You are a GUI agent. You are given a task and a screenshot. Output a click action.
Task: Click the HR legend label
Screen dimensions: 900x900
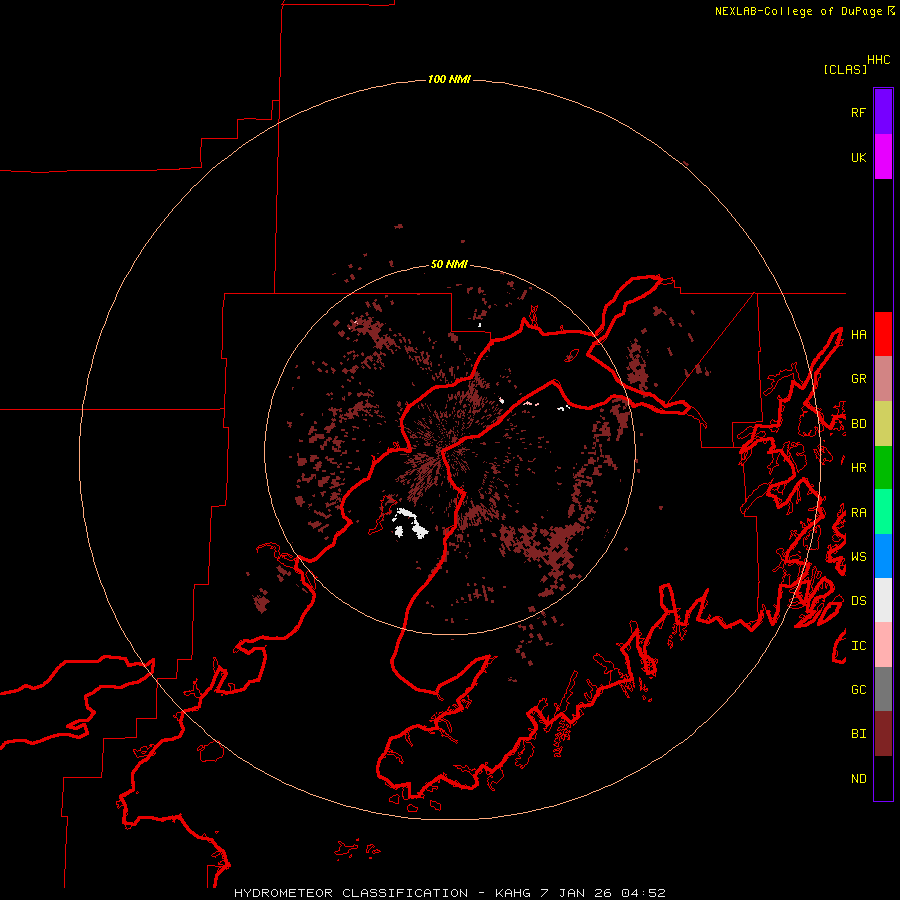pos(858,468)
